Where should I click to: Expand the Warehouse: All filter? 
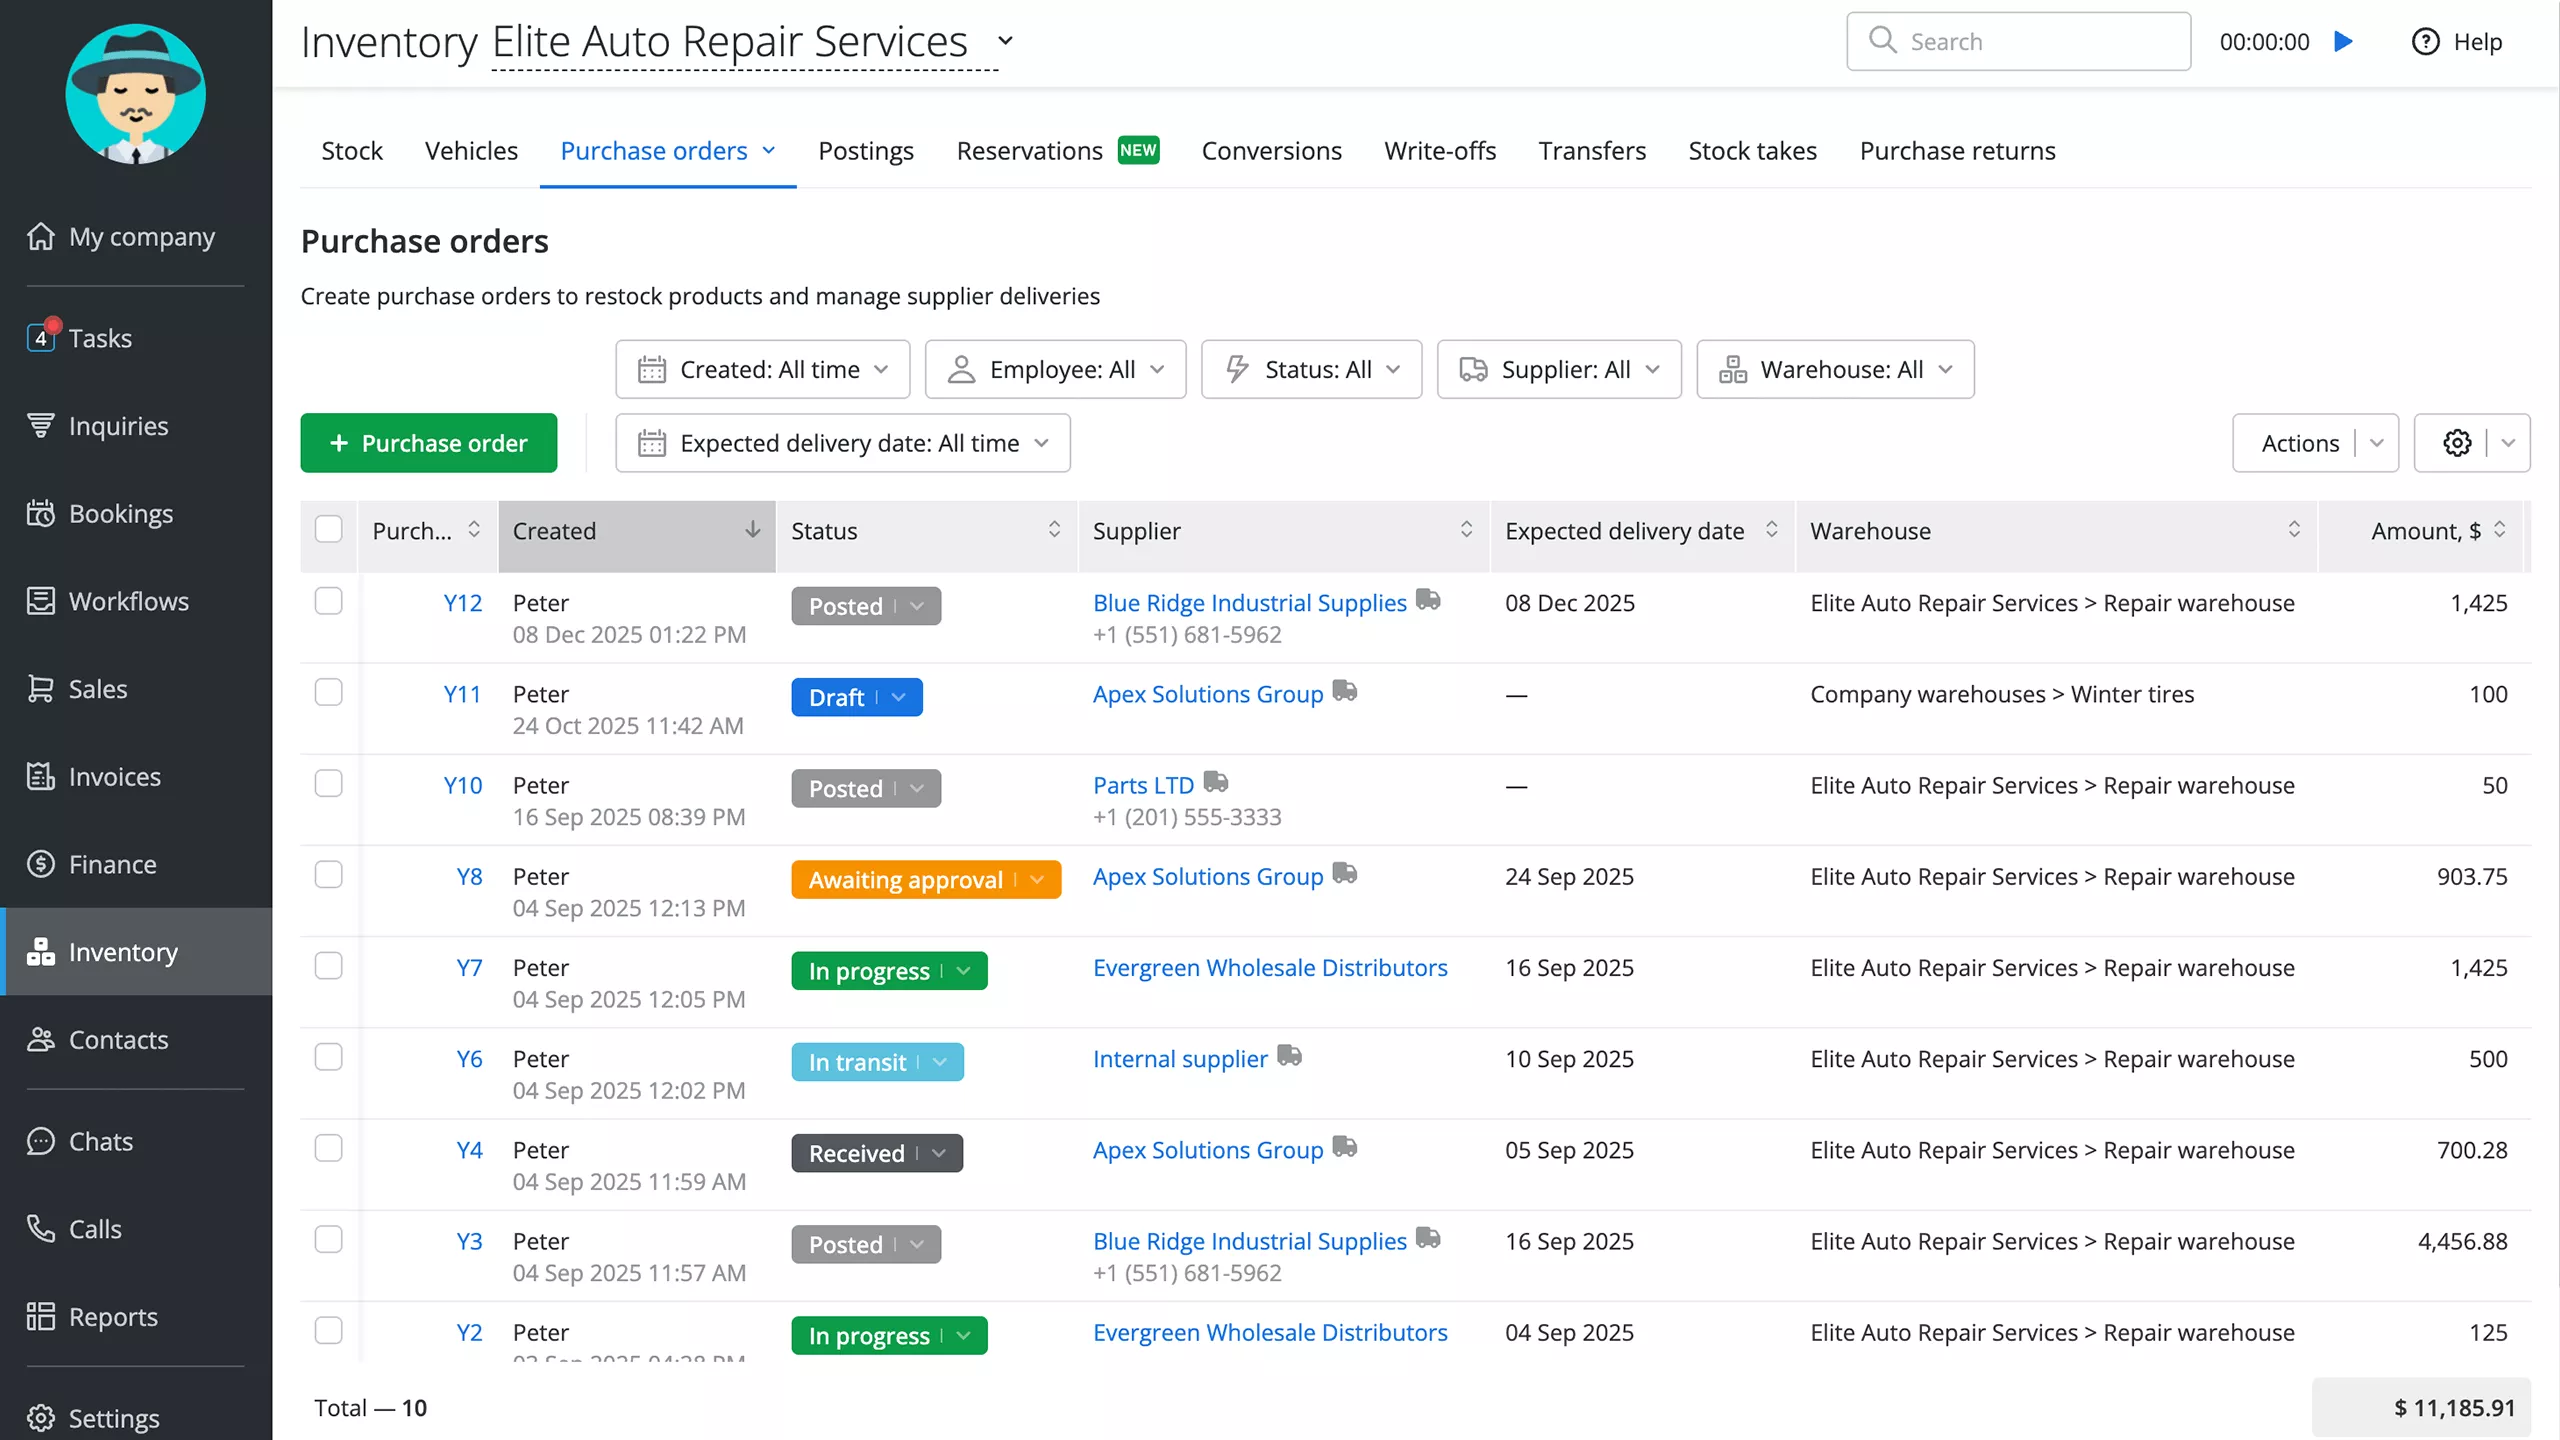tap(1836, 369)
